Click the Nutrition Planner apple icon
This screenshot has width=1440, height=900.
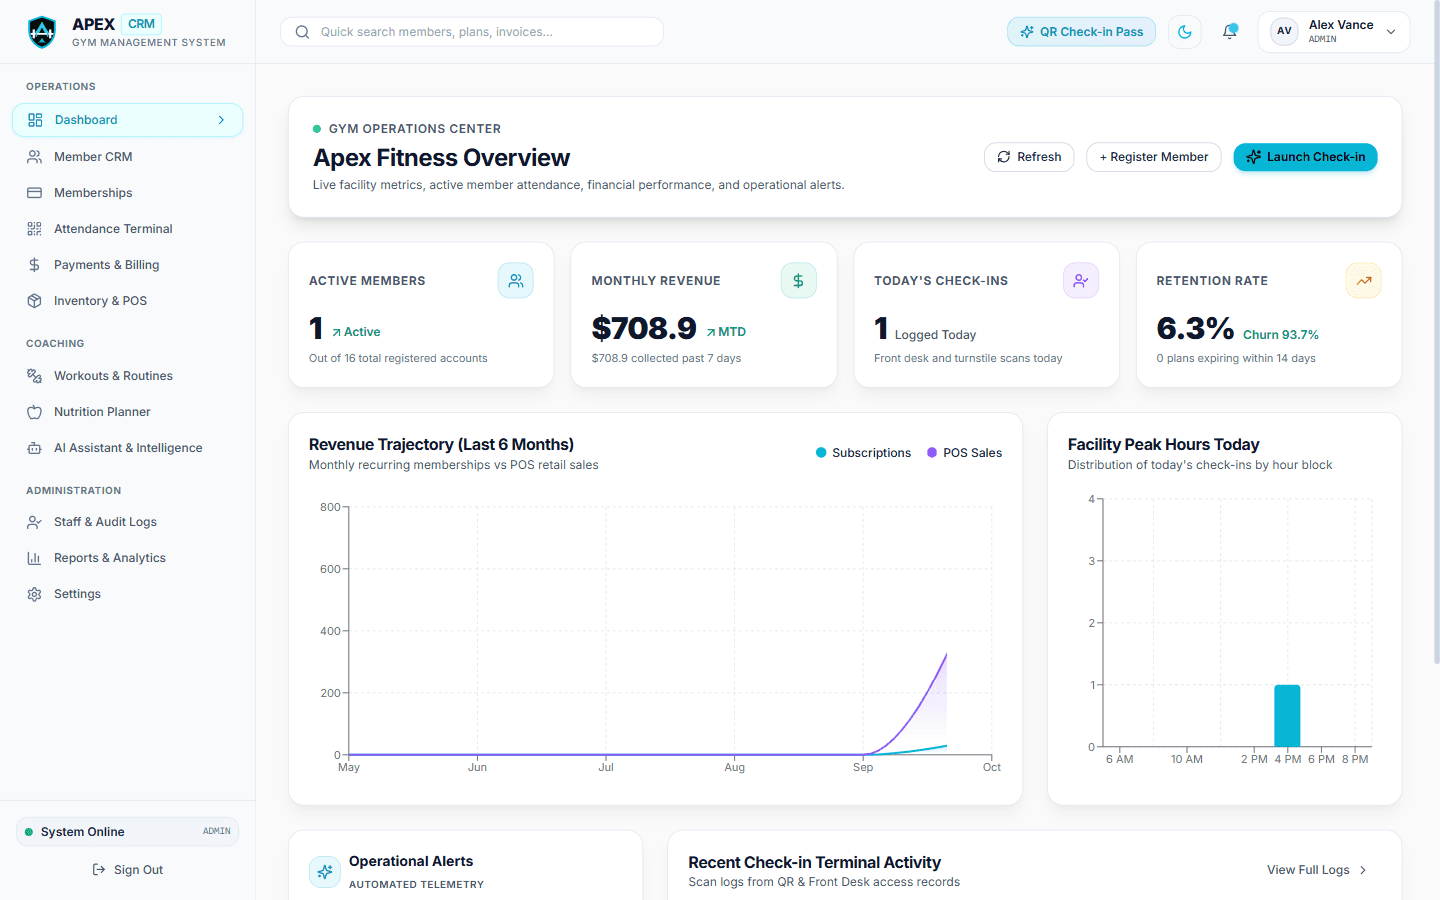point(34,412)
